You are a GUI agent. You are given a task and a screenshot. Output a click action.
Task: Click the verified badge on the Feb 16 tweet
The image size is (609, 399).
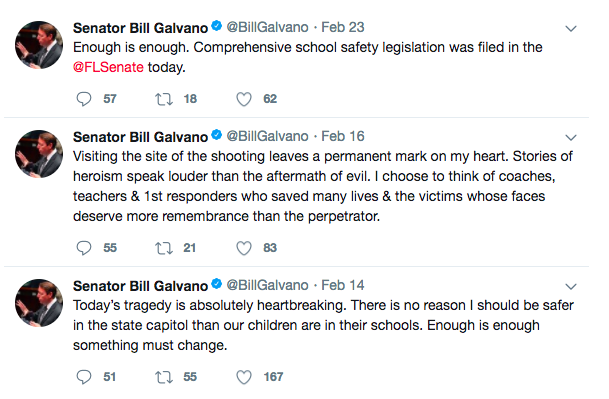coord(216,135)
